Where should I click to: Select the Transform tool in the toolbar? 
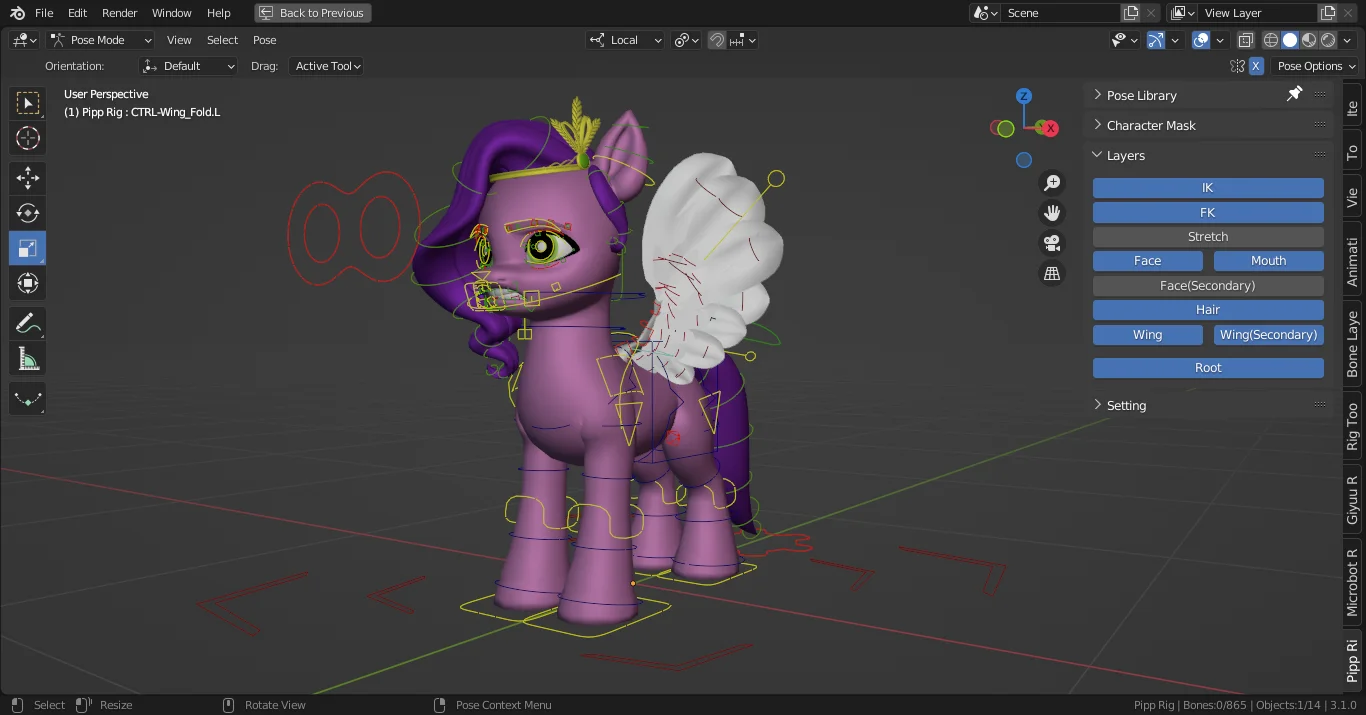pyautogui.click(x=27, y=282)
